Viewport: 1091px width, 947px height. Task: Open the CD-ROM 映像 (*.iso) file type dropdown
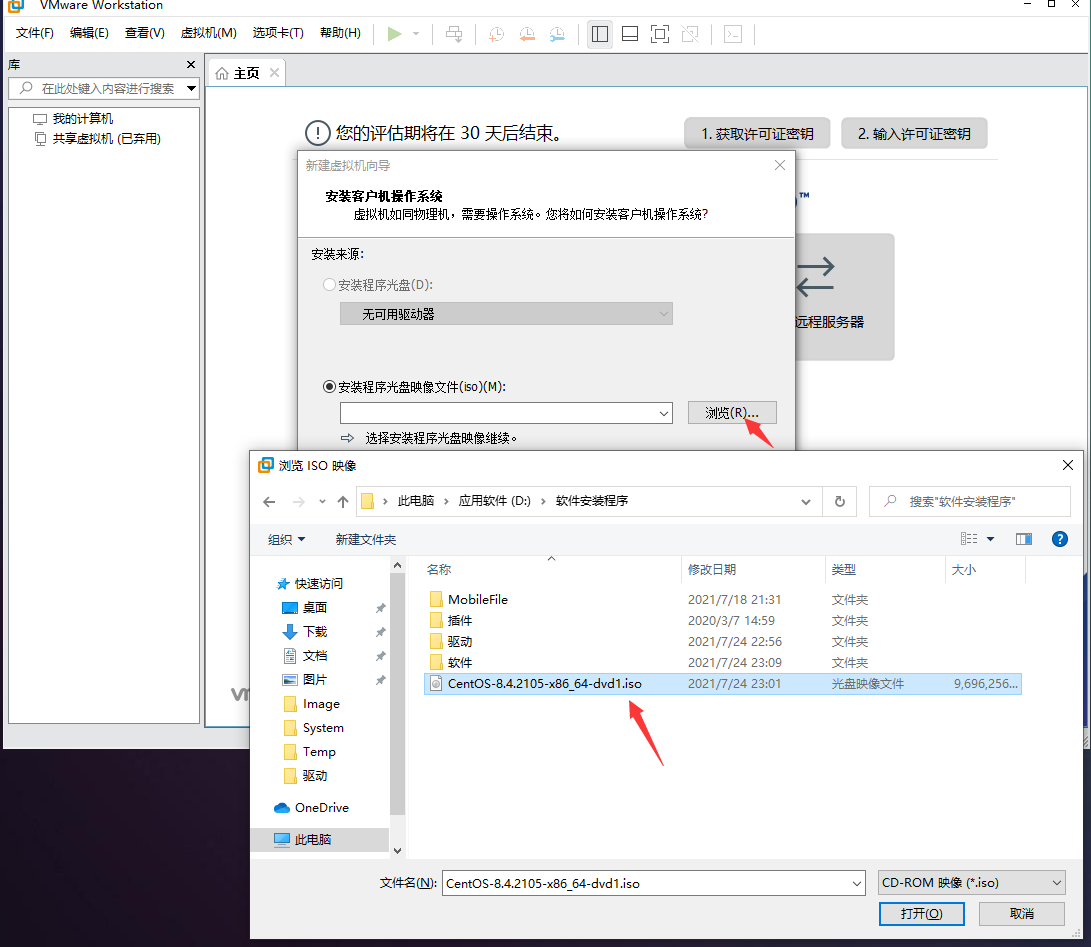click(970, 882)
